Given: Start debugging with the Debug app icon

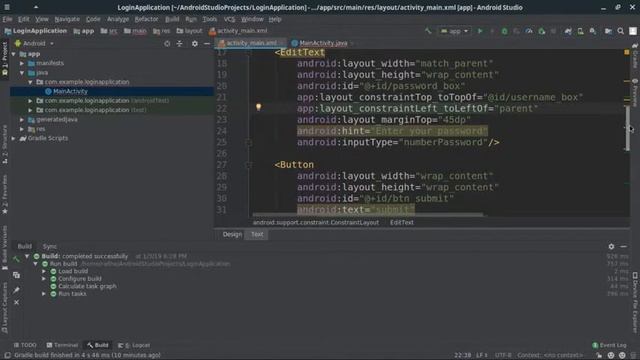Looking at the screenshot, I should (504, 31).
